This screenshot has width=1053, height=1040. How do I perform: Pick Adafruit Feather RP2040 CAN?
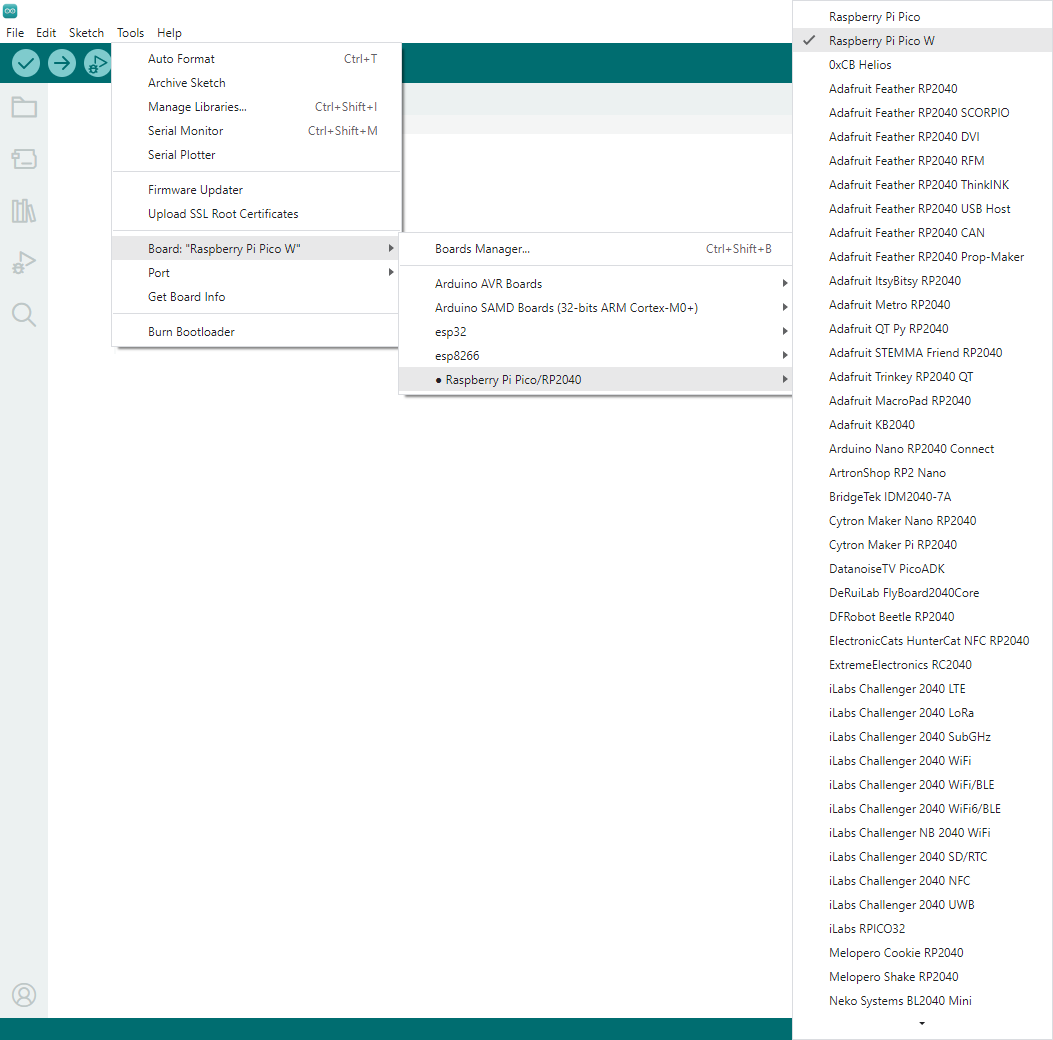923,233
